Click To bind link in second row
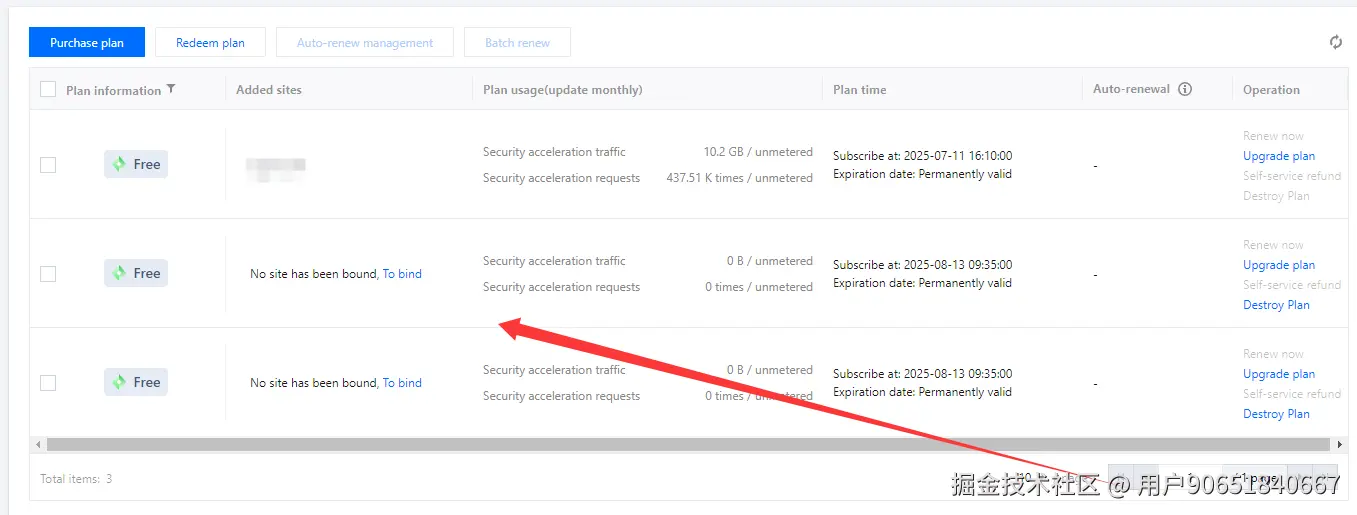Screen dimensions: 1357x515 (x=402, y=274)
